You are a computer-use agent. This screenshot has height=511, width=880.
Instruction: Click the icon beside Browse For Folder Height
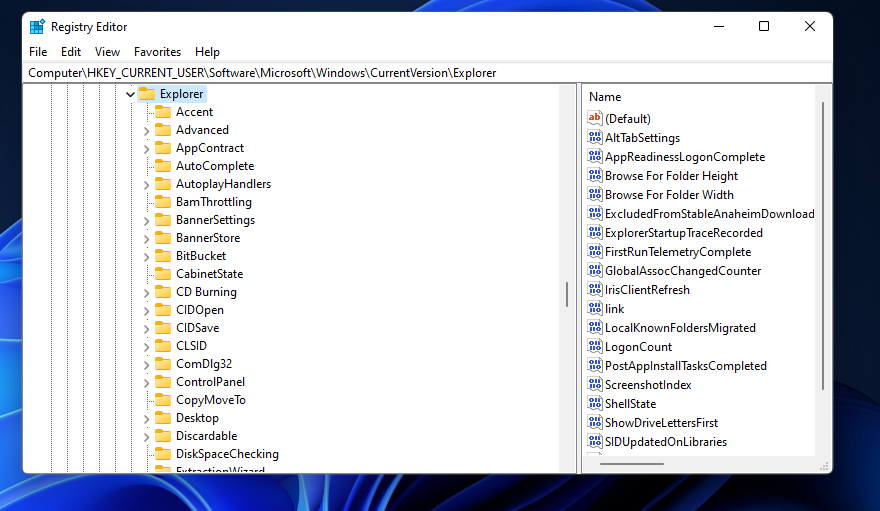(595, 175)
